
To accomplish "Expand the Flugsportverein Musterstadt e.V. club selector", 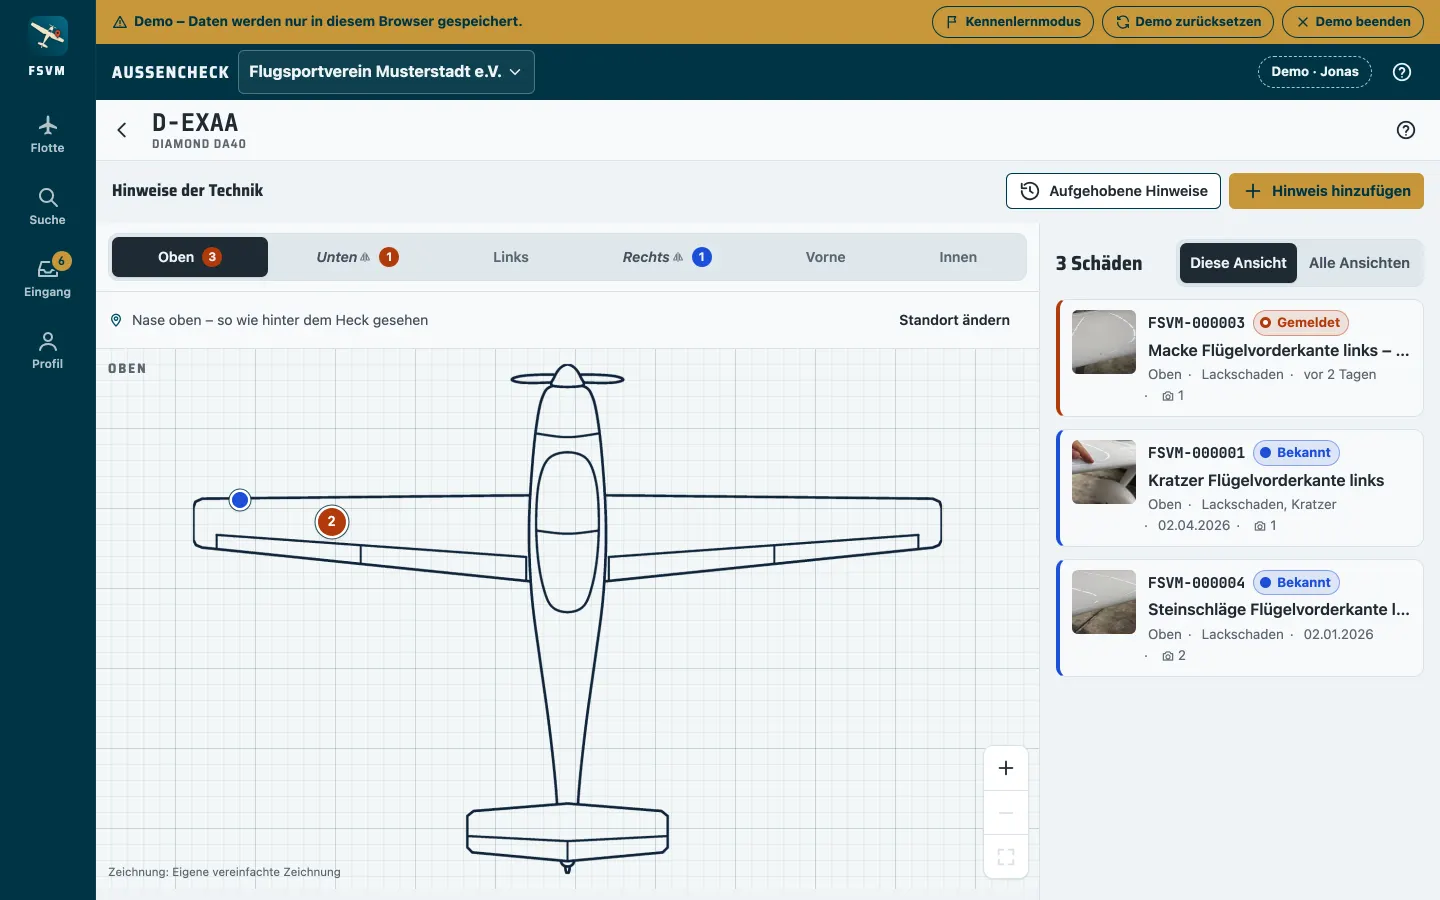I will click(x=386, y=72).
